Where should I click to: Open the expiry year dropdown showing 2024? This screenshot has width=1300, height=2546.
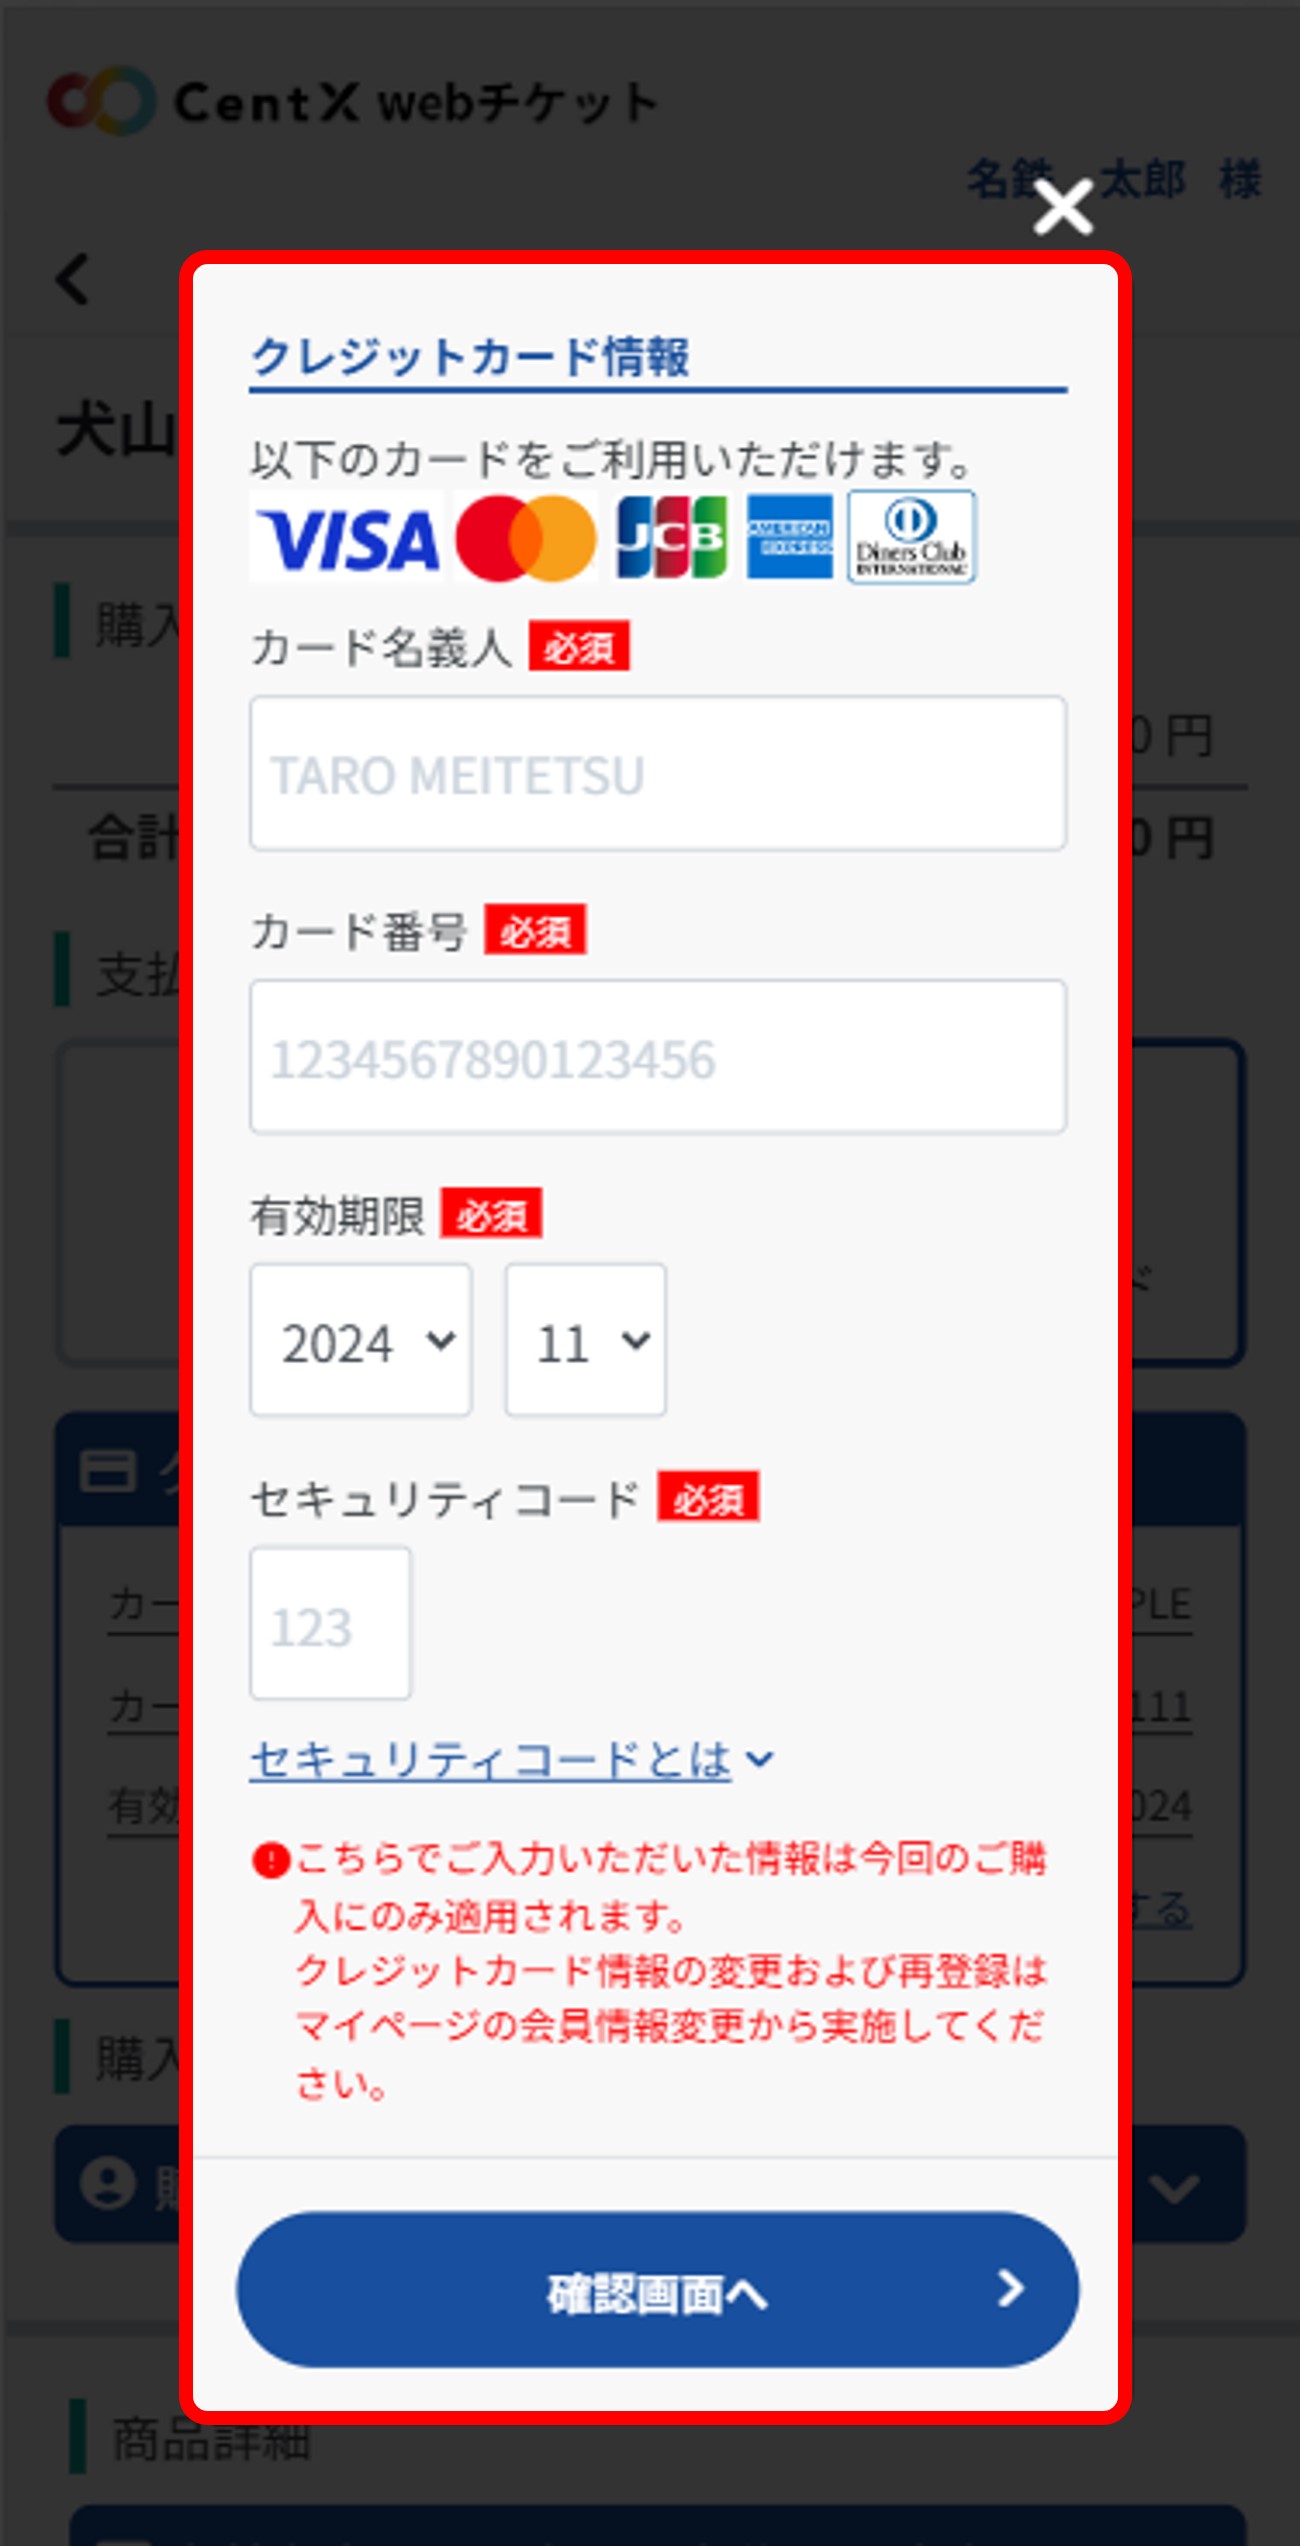(361, 1340)
